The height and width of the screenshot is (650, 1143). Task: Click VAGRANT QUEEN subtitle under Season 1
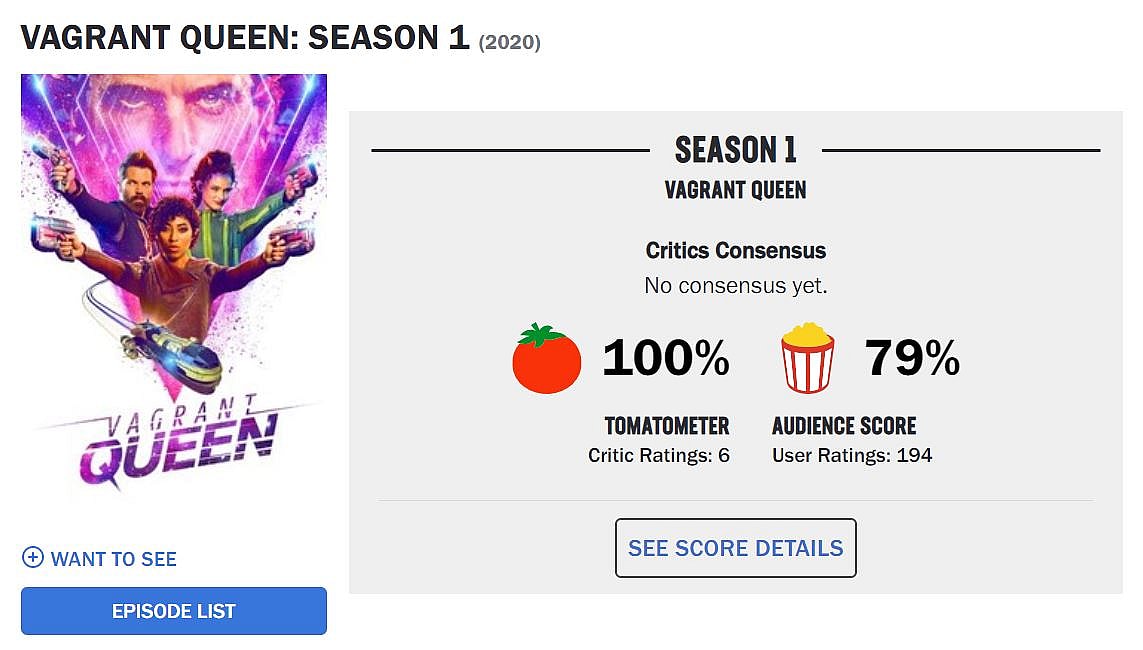[736, 190]
